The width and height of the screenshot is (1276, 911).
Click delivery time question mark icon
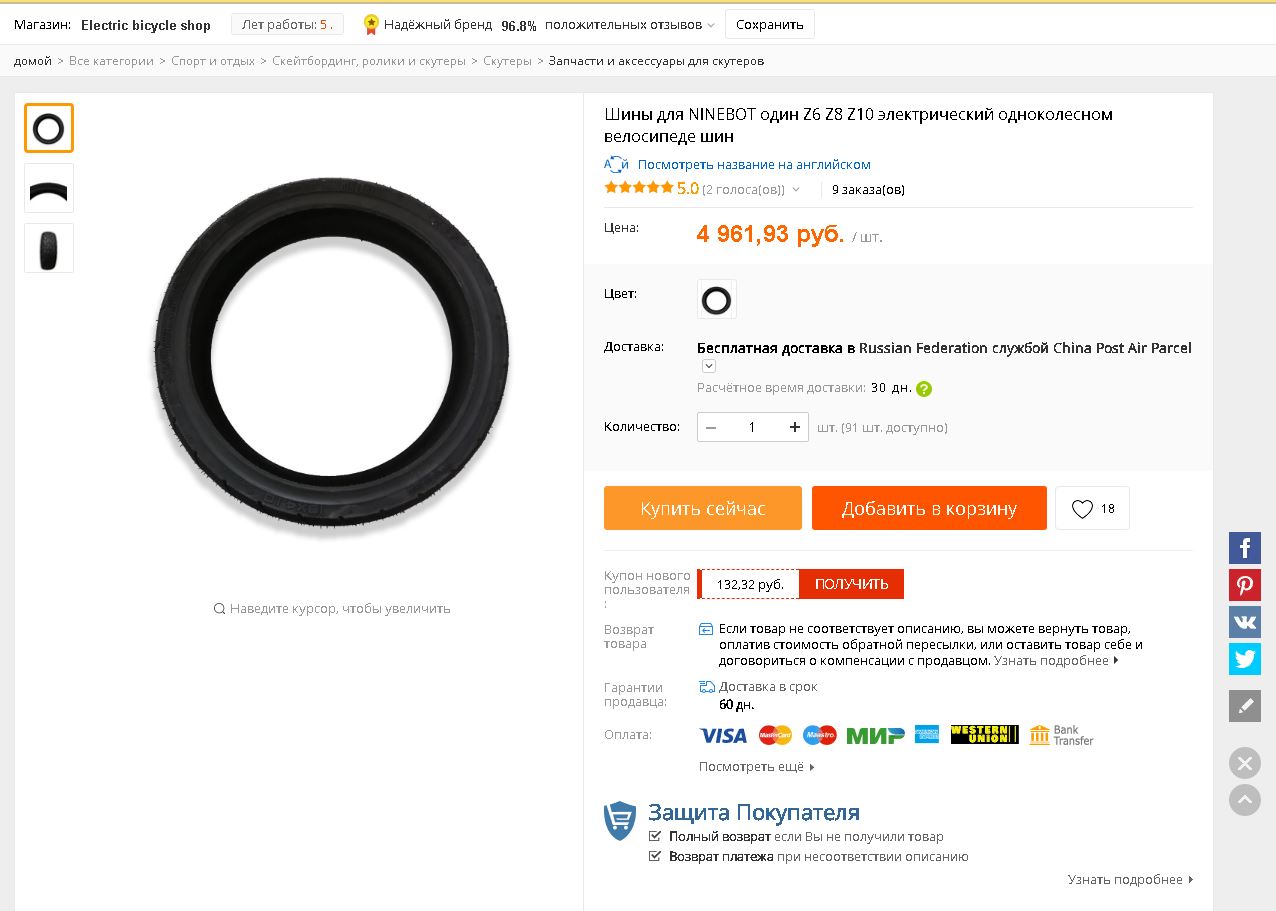tap(924, 389)
